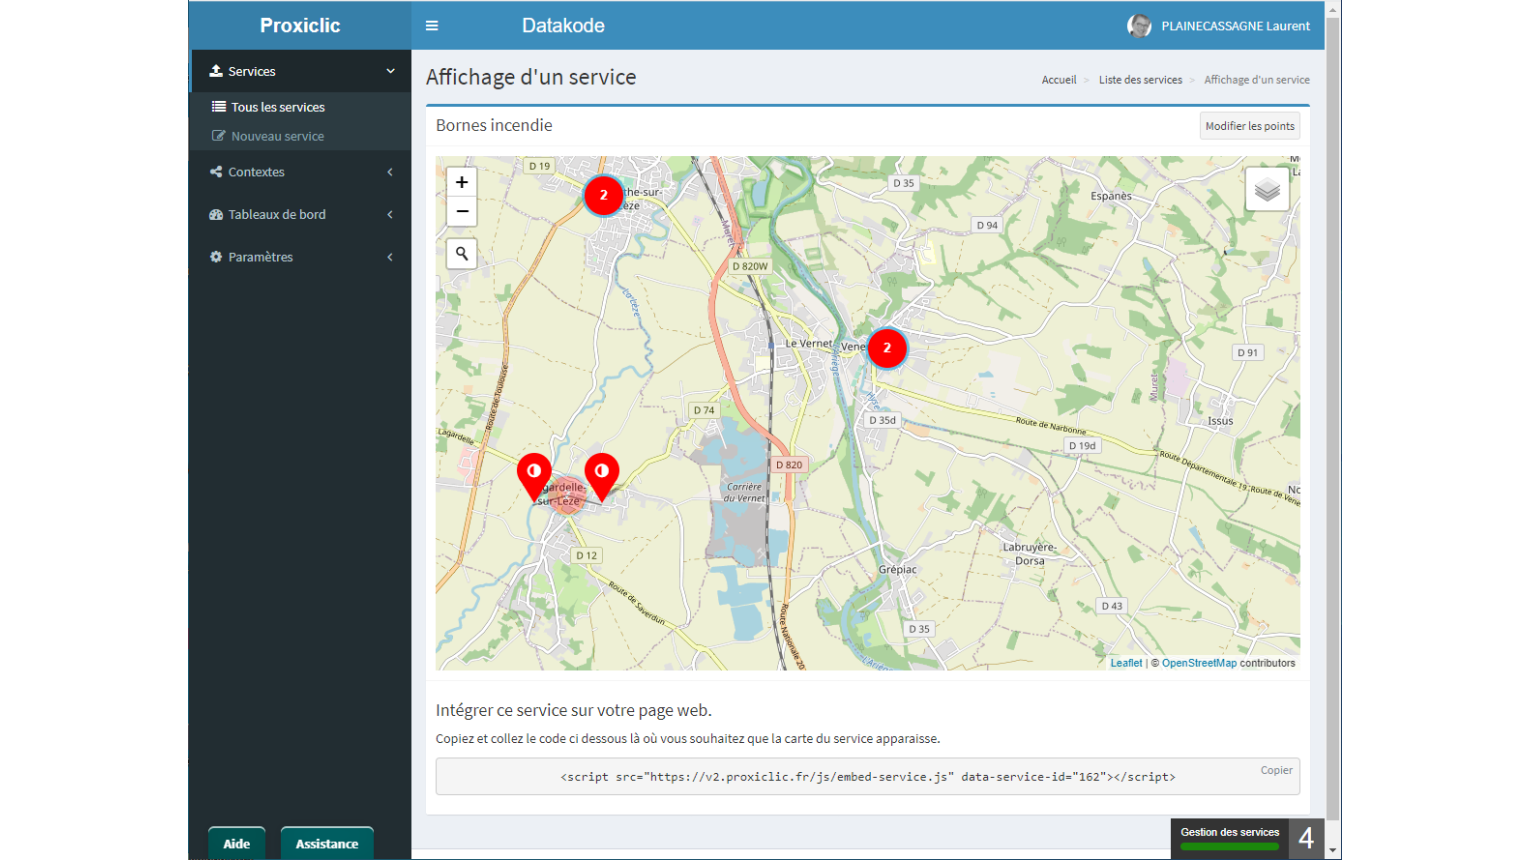This screenshot has height=860, width=1530.
Task: Open the cluster marker at Venerque
Action: (887, 348)
